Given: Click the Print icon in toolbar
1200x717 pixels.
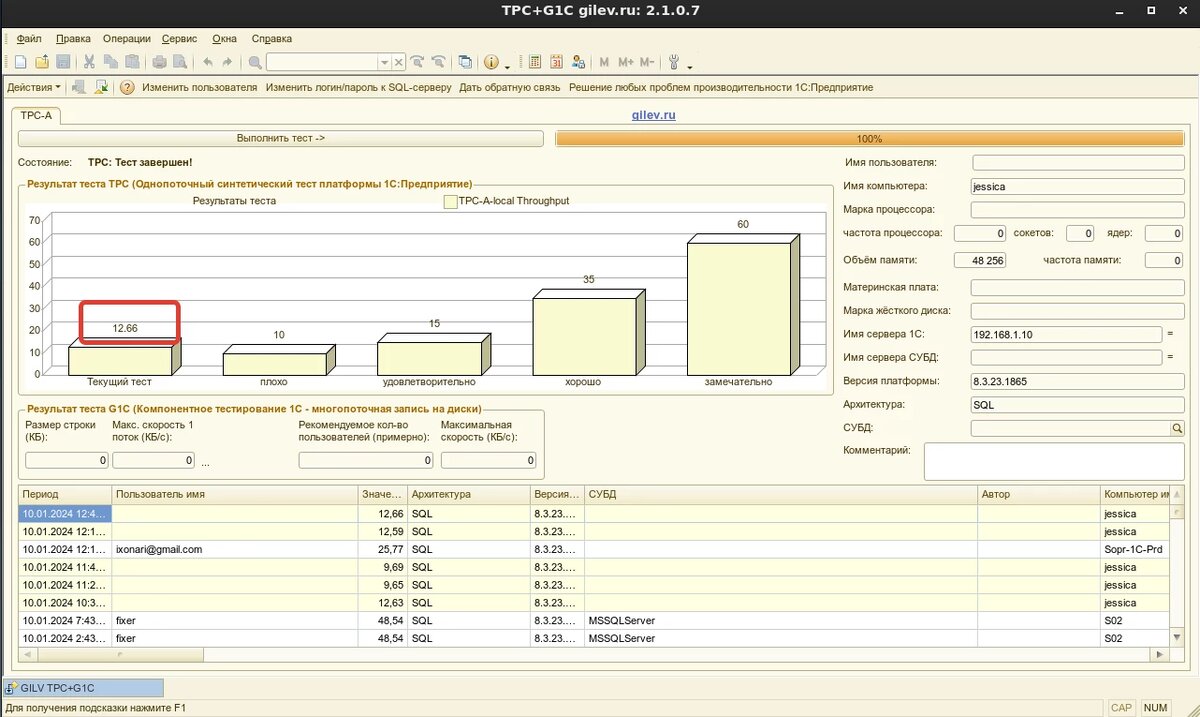Looking at the screenshot, I should pyautogui.click(x=159, y=62).
